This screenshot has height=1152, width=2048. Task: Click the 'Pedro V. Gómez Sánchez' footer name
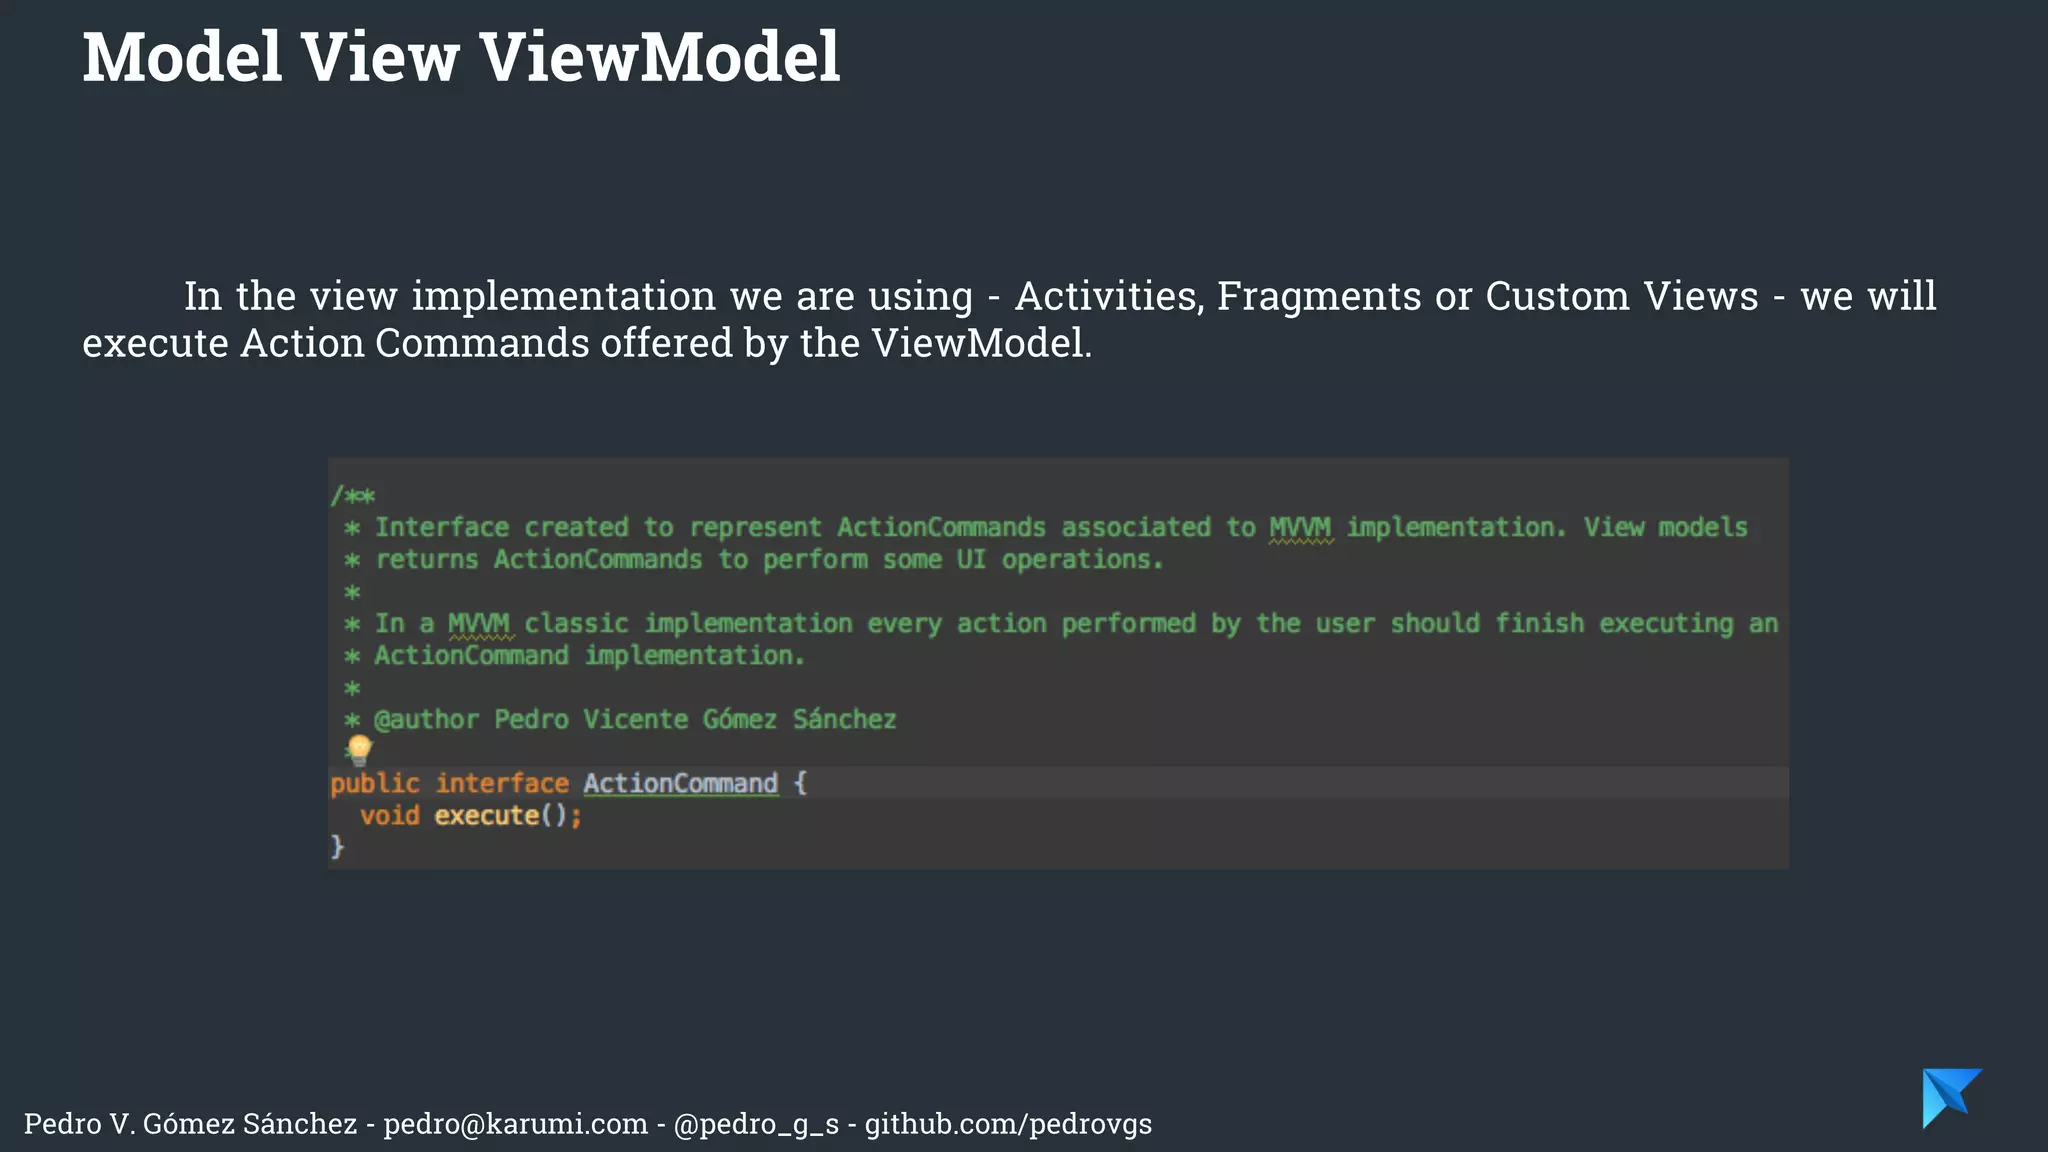[190, 1124]
